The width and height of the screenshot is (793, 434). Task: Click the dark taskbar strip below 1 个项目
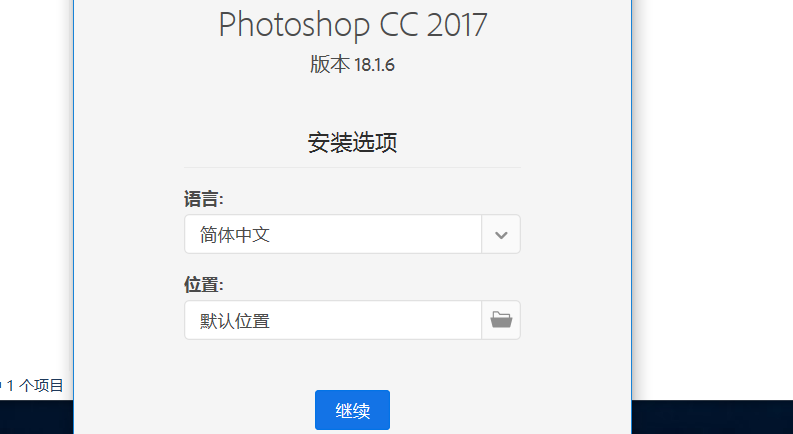tap(36, 417)
